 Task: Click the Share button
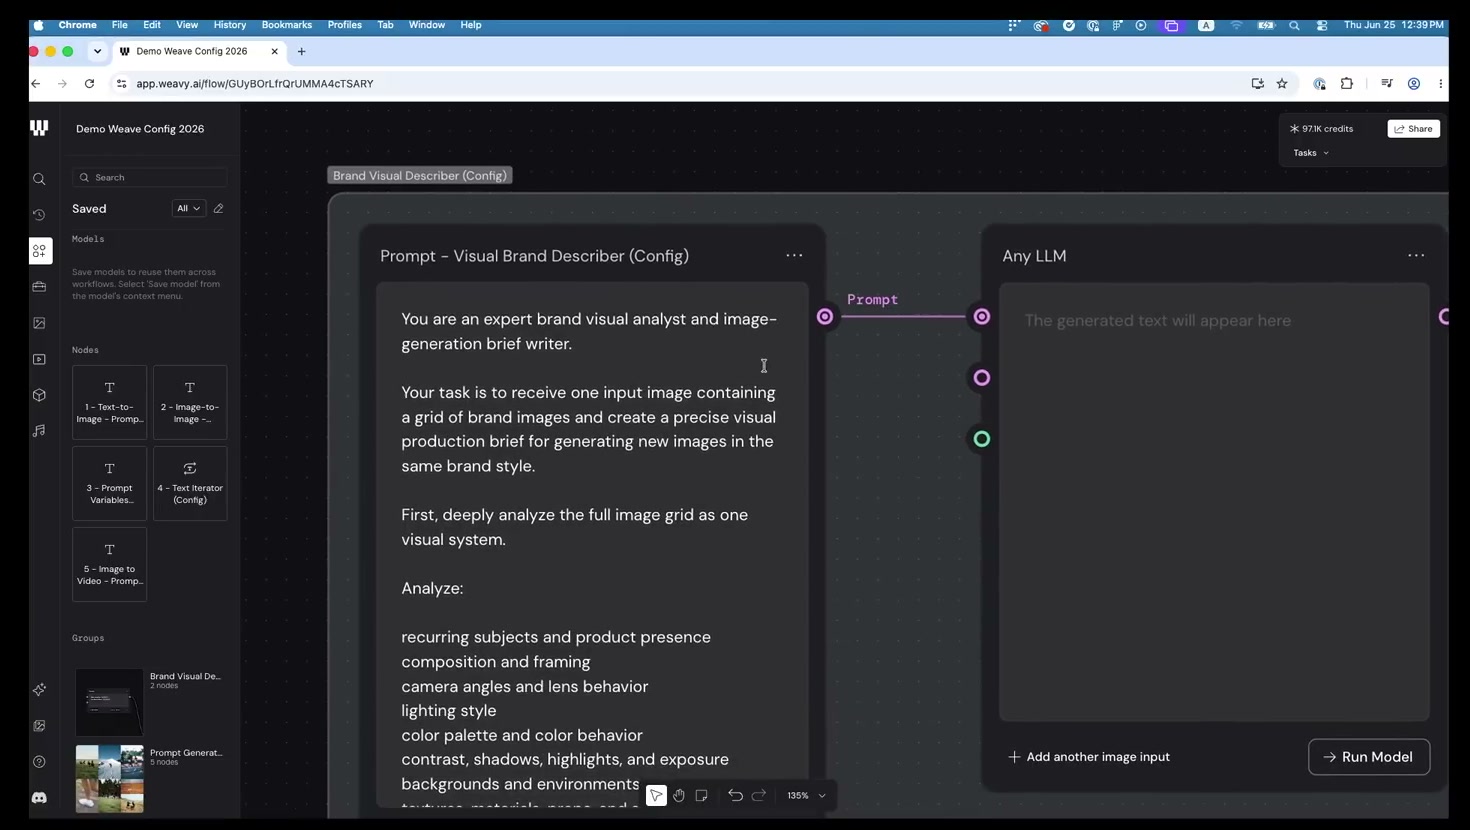click(1413, 129)
